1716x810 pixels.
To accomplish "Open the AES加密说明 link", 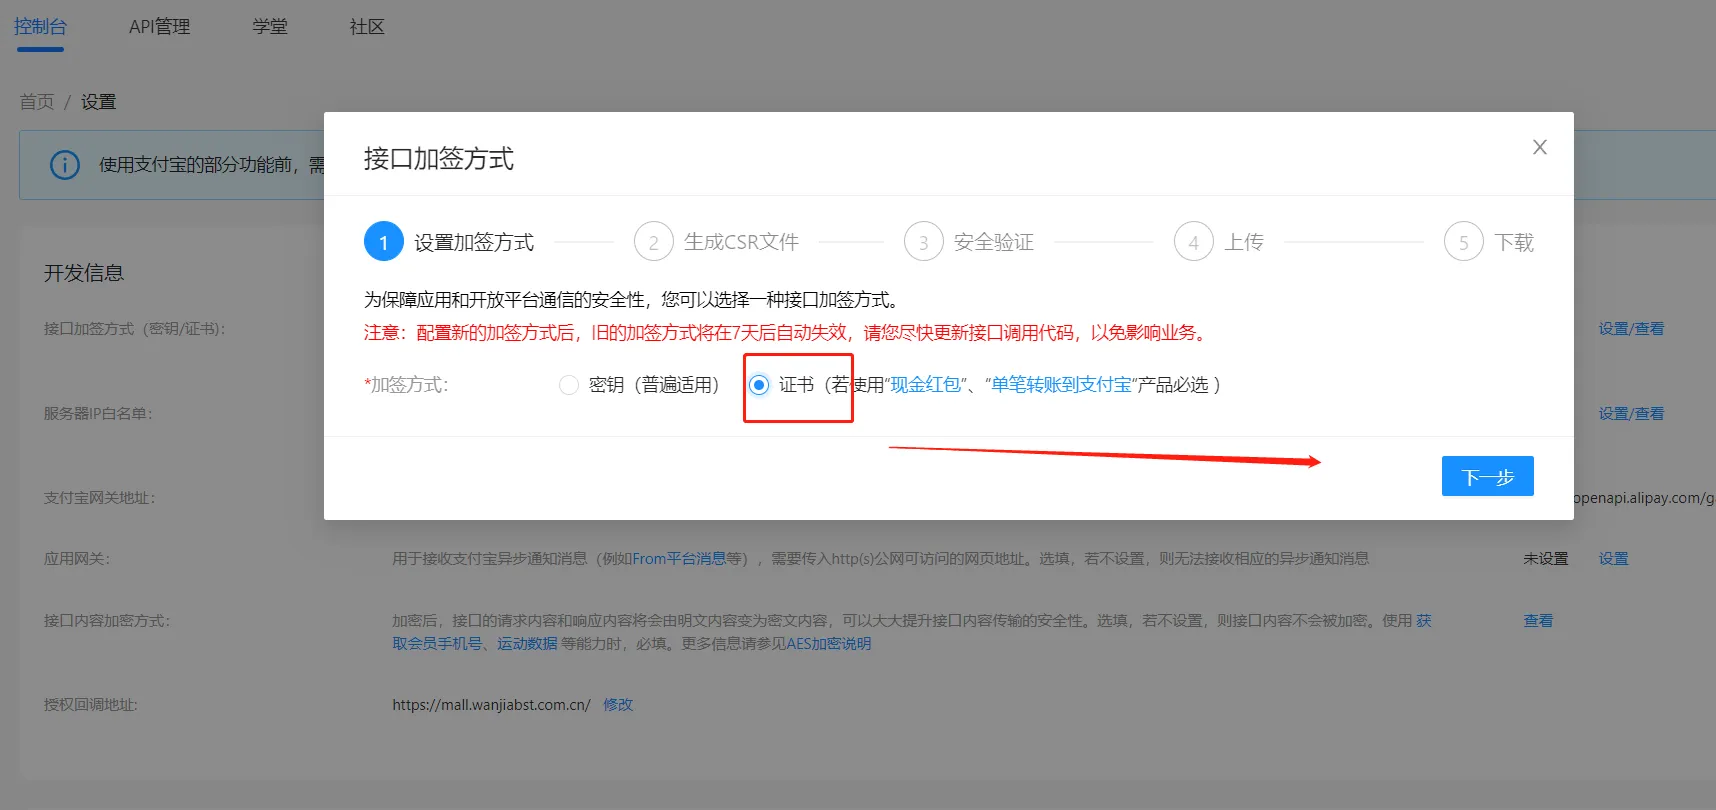I will point(828,644).
